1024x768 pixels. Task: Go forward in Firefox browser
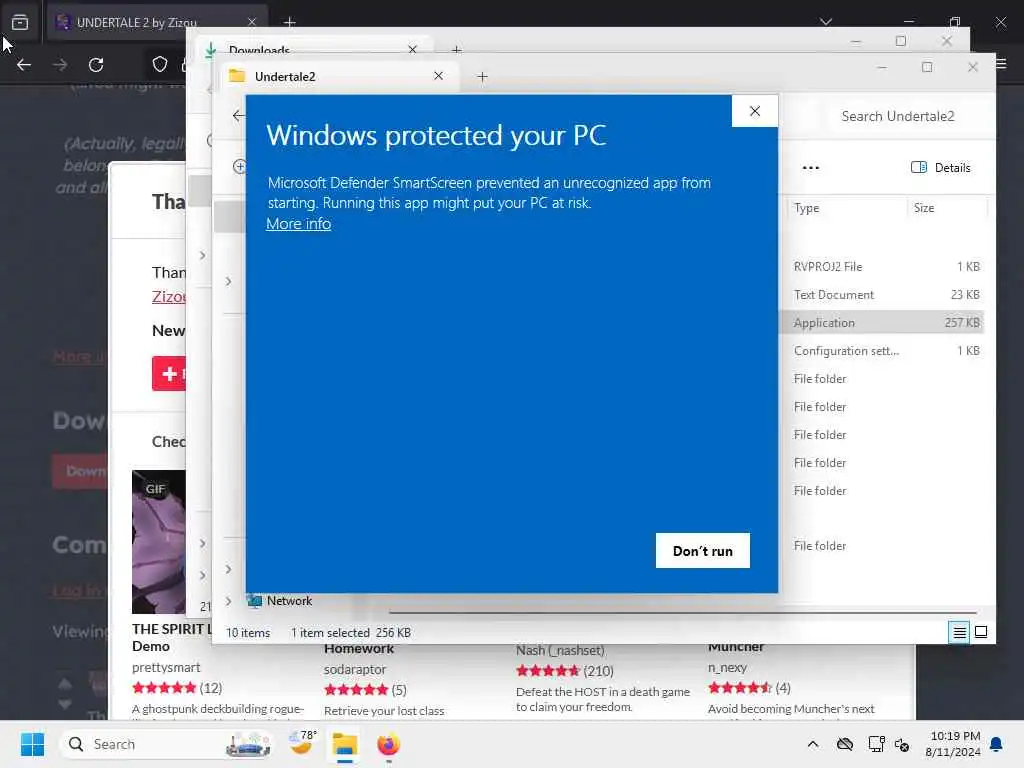coord(60,65)
